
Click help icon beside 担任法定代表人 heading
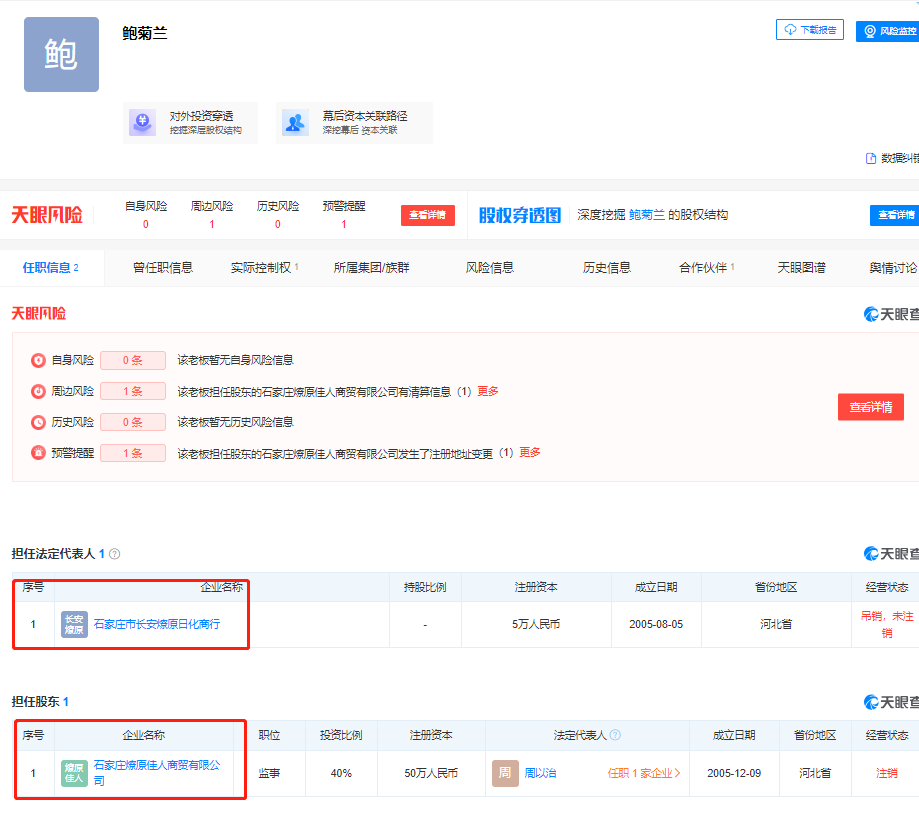[x=115, y=554]
